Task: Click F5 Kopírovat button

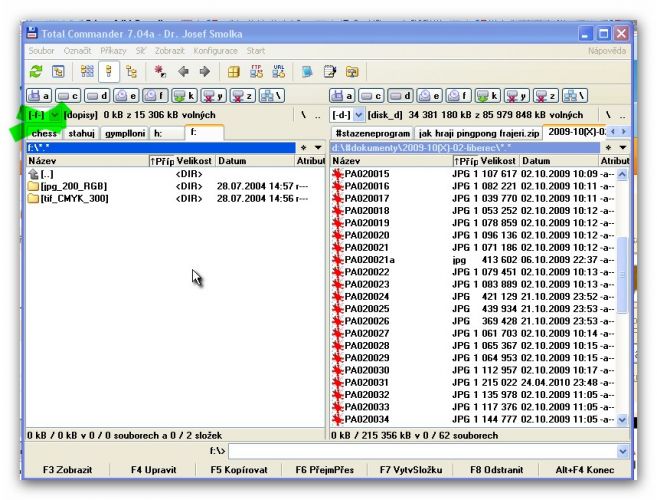Action: (x=239, y=470)
